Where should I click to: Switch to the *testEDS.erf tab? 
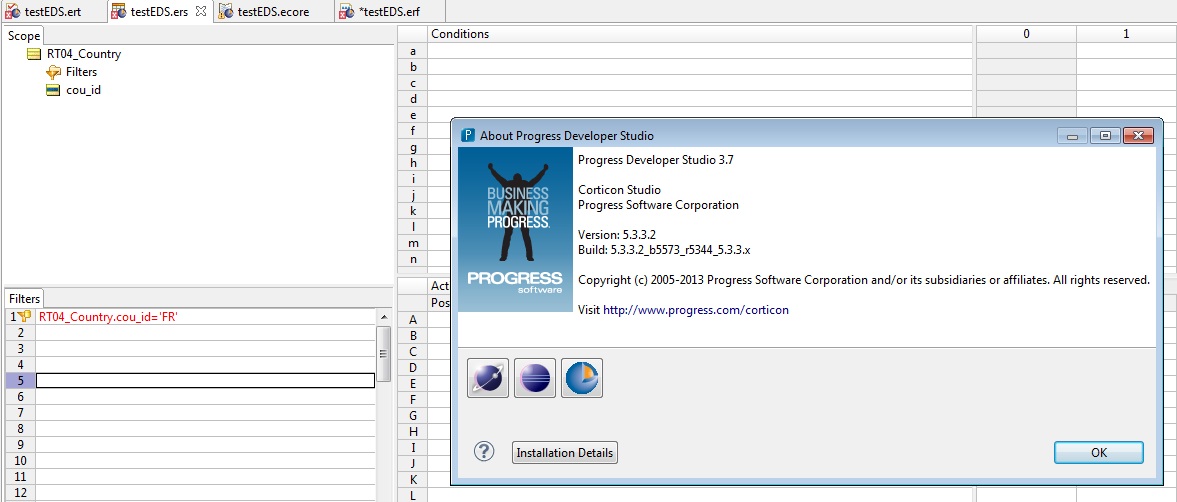pos(390,11)
